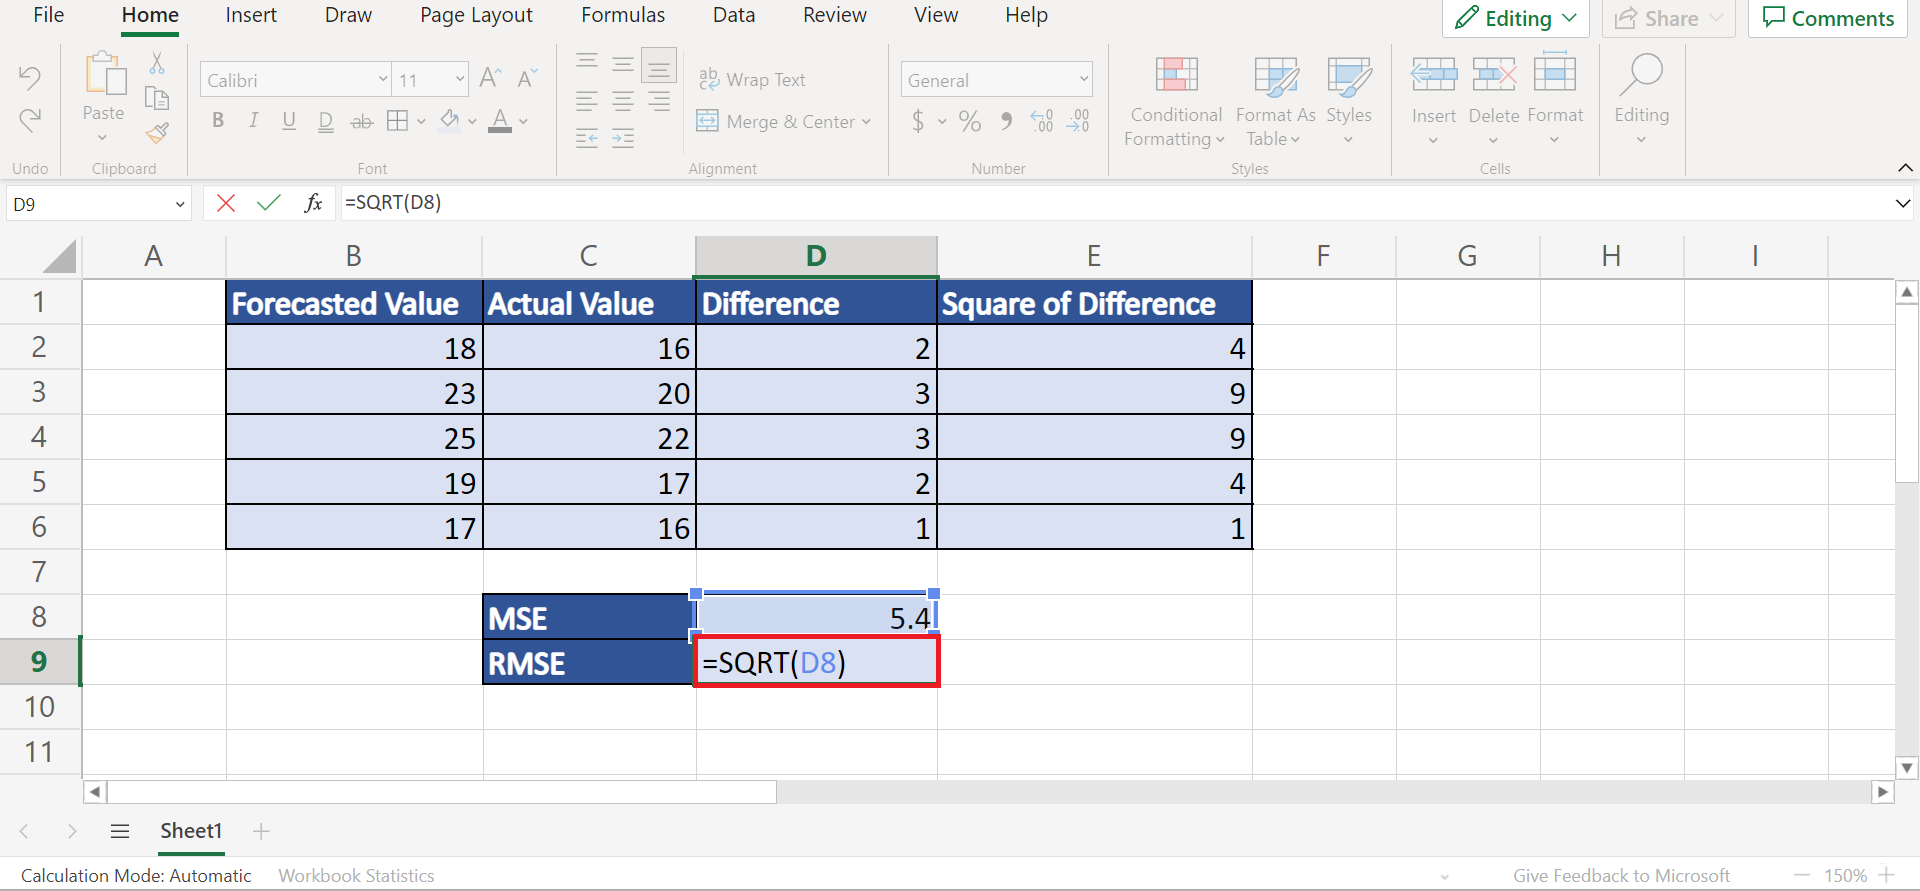Set Center horizontal alignment
1920x891 pixels.
[623, 101]
